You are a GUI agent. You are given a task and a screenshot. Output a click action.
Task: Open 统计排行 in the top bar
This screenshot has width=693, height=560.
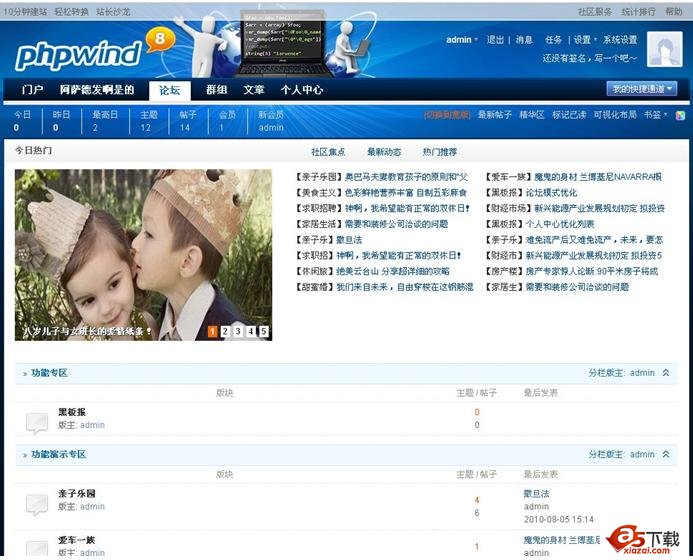click(x=638, y=12)
